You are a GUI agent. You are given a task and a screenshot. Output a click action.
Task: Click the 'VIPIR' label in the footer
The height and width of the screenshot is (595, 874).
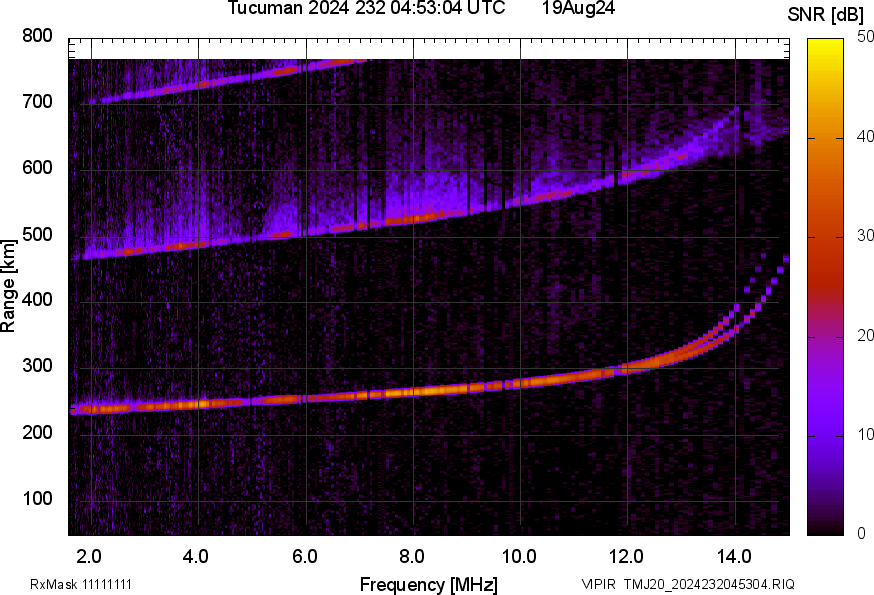599,584
